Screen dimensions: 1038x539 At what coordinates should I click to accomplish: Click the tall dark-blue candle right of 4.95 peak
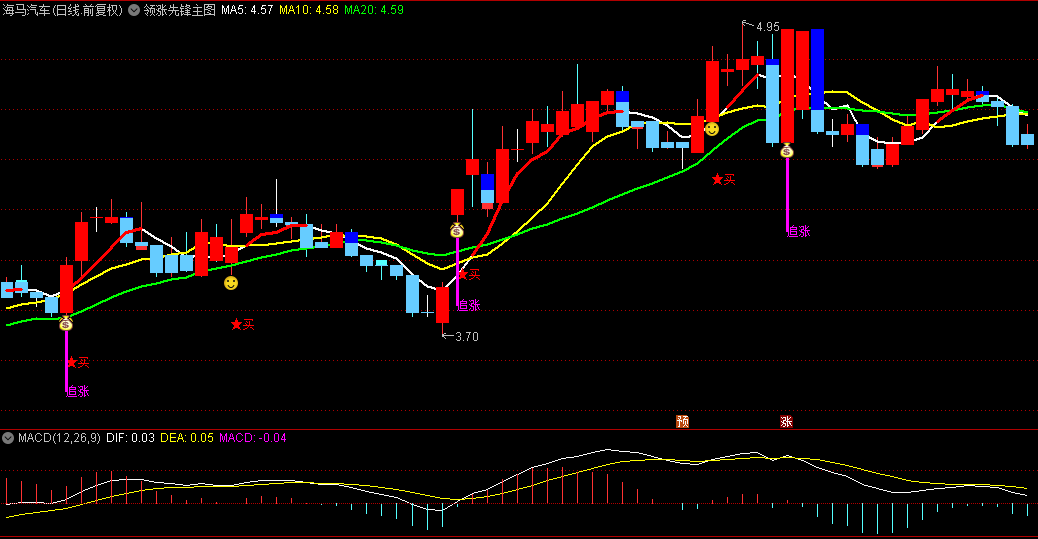pyautogui.click(x=818, y=70)
